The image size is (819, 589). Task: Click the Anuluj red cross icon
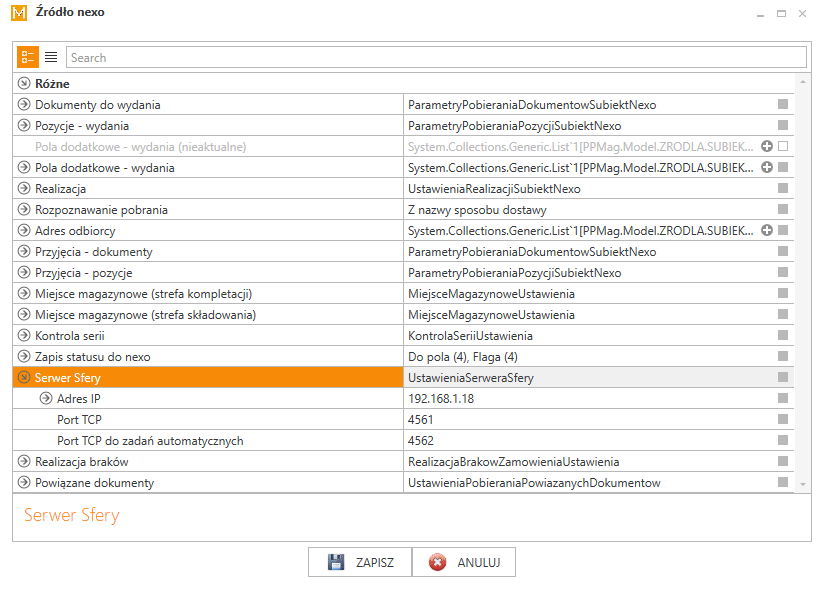pyautogui.click(x=437, y=562)
